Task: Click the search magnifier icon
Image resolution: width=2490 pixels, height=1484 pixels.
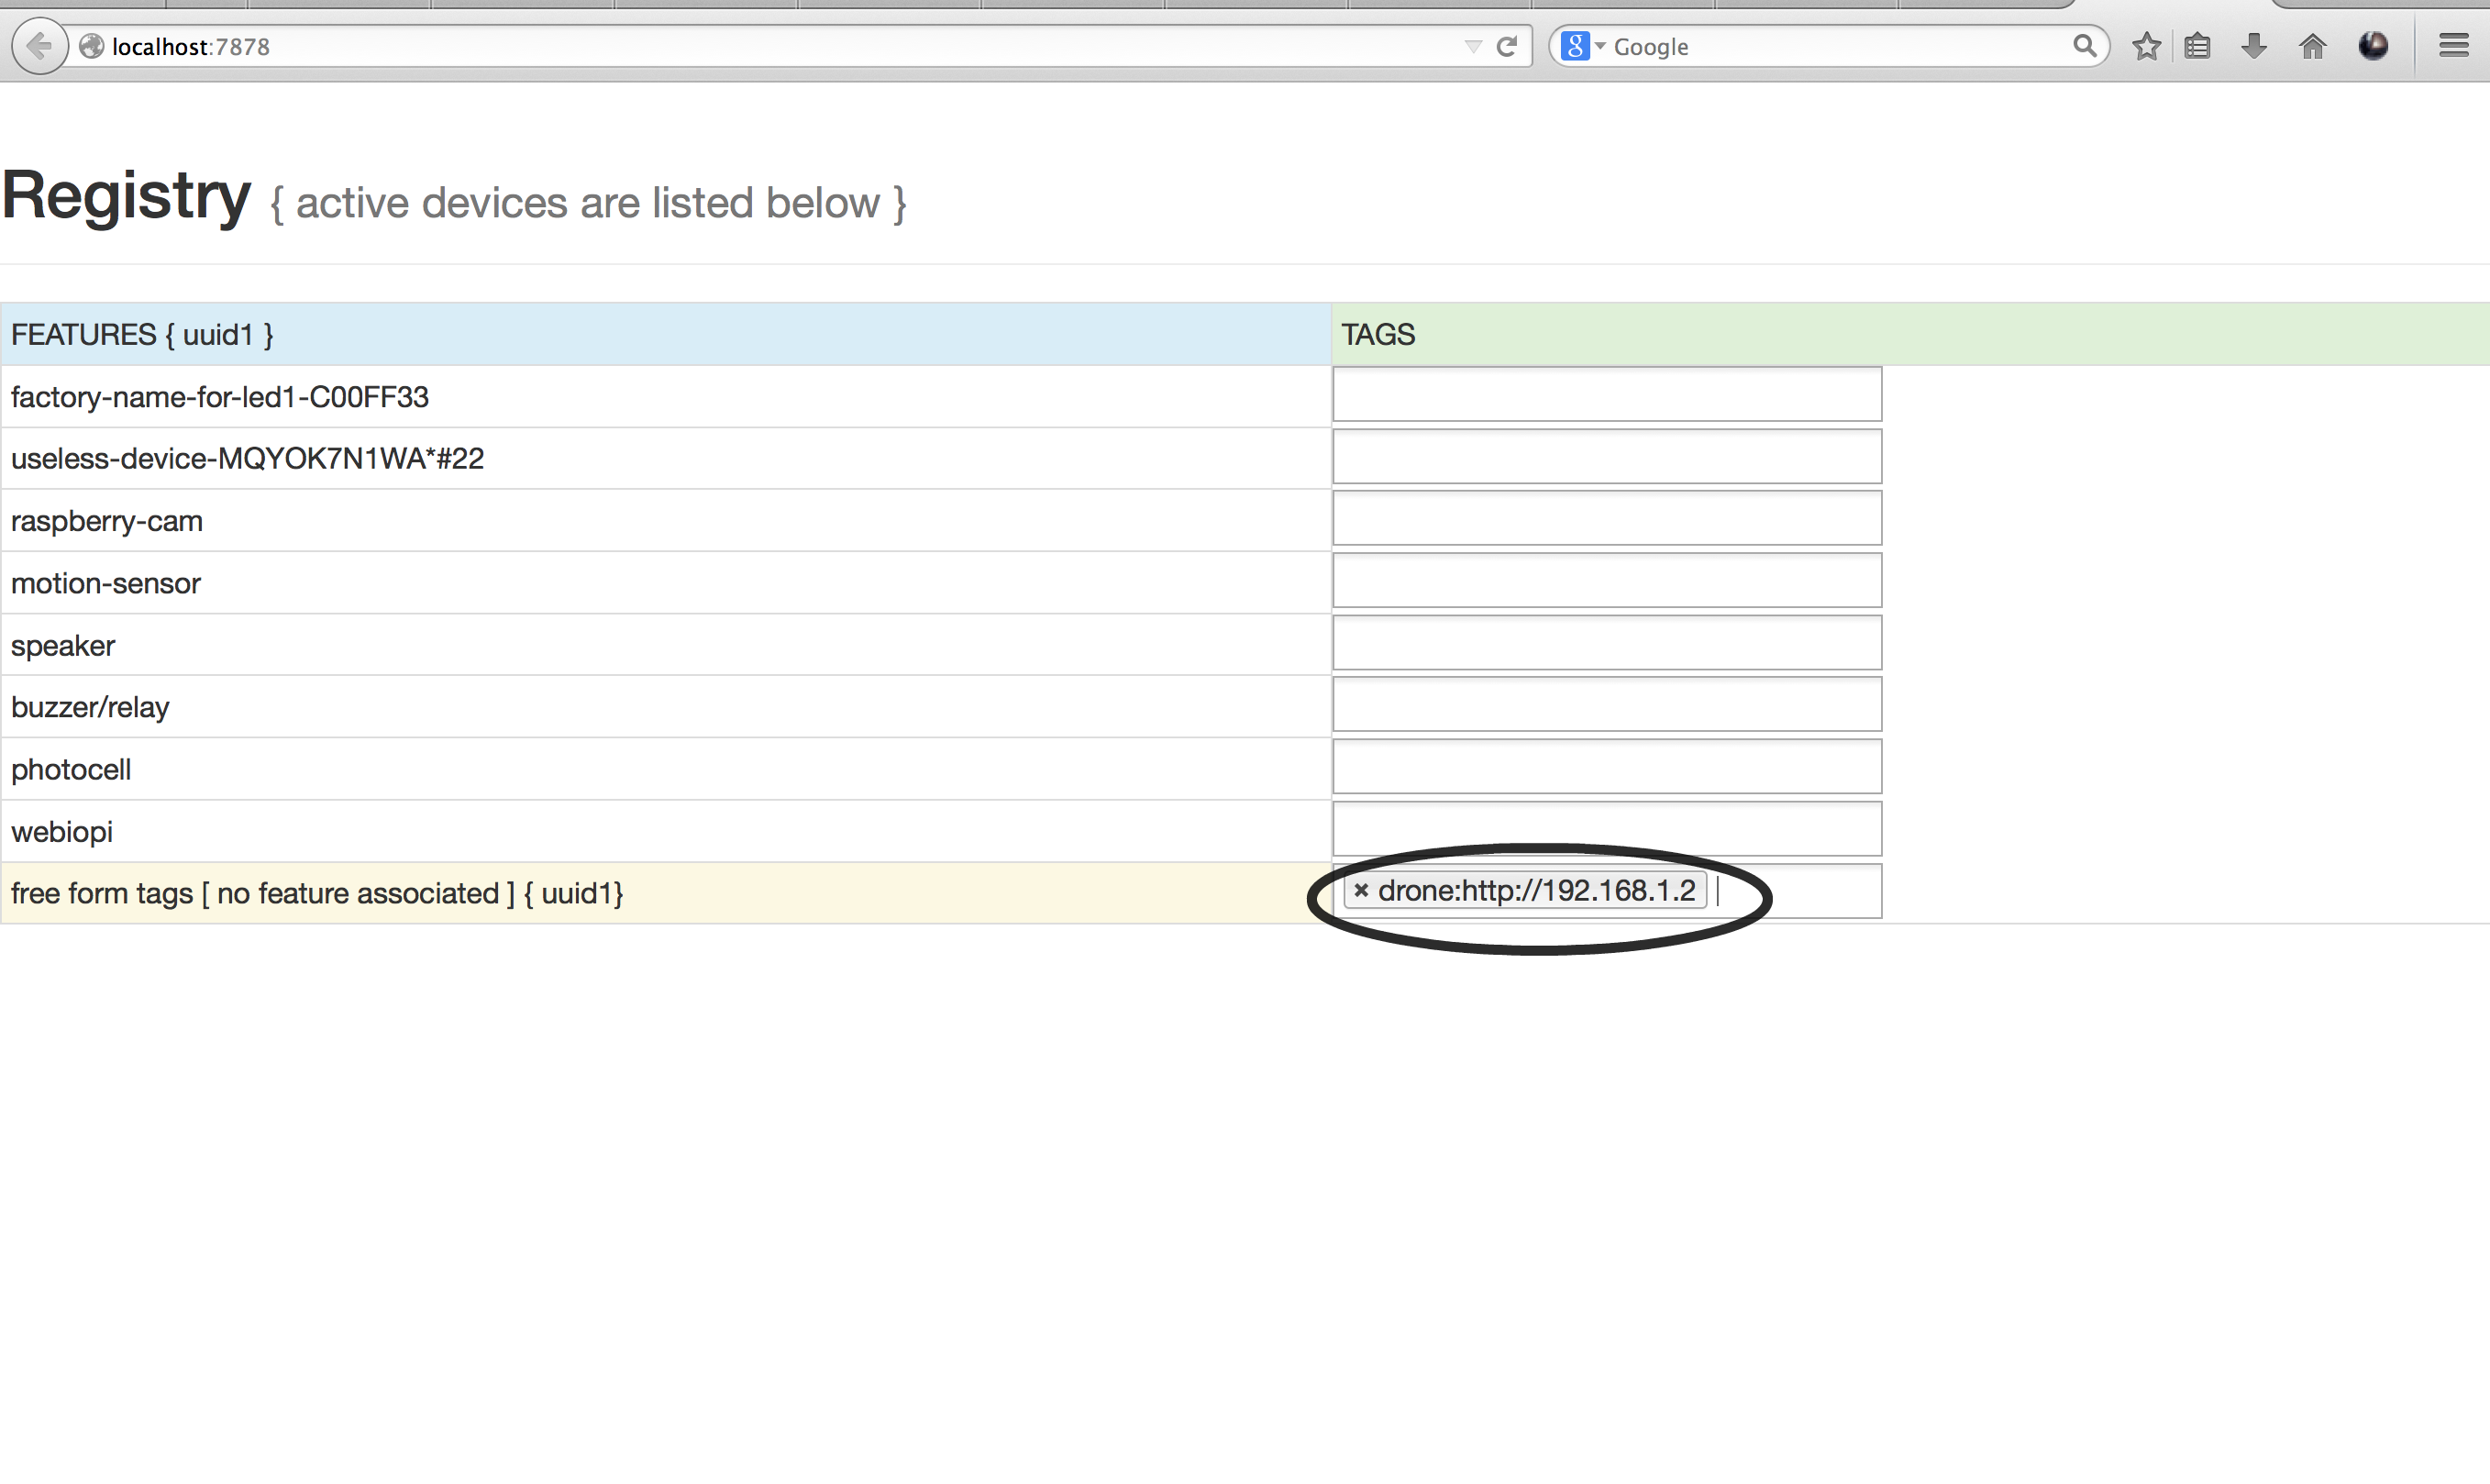Action: [x=2084, y=46]
